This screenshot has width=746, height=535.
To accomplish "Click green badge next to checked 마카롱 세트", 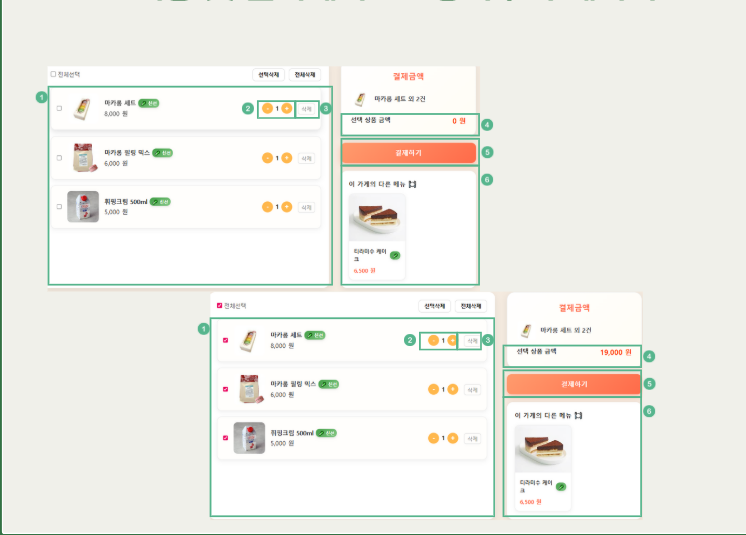I will [315, 335].
